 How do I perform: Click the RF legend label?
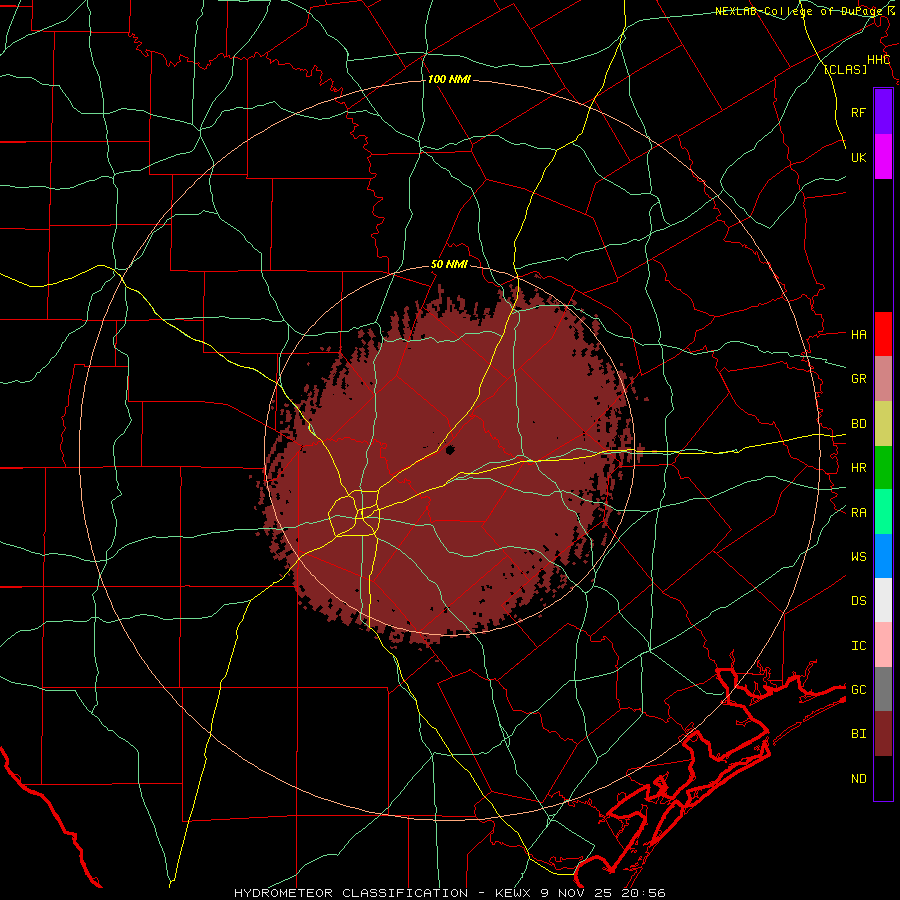858,112
